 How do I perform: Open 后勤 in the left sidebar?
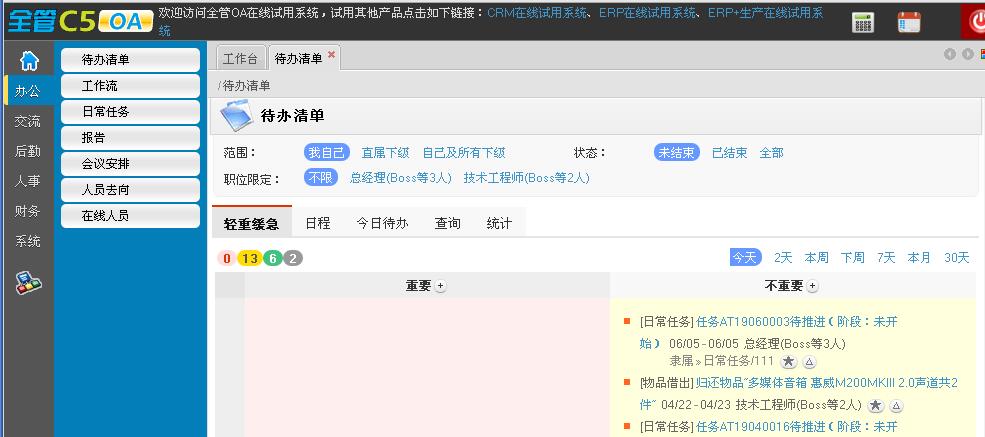click(27, 151)
